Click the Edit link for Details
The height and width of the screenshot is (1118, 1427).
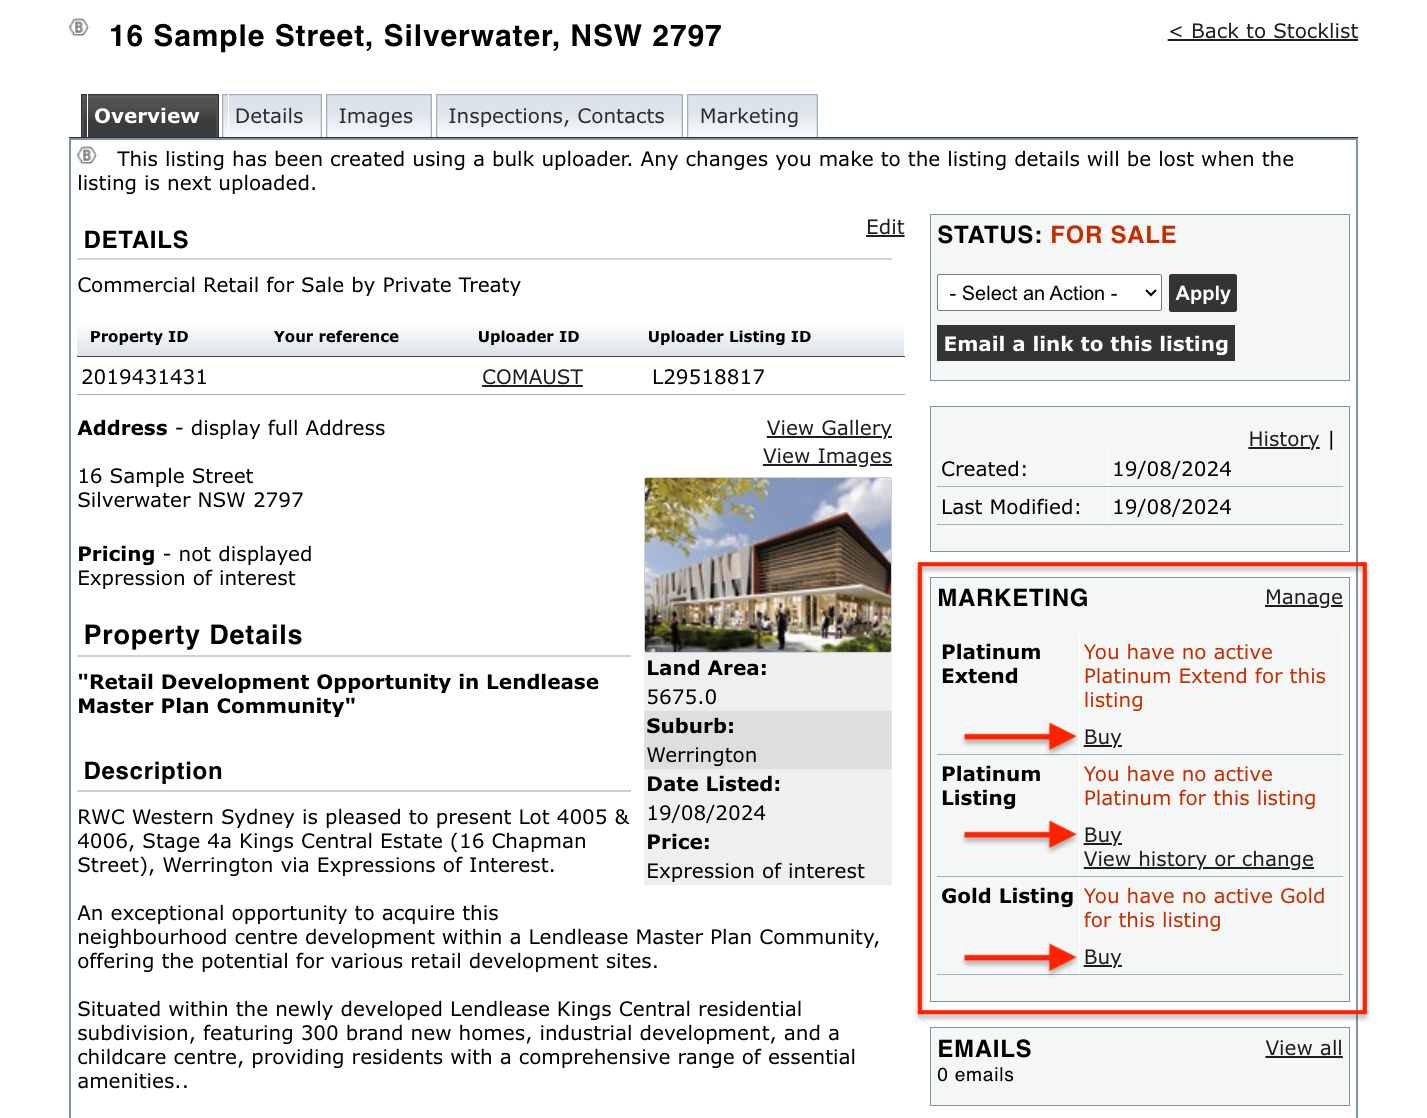point(884,227)
